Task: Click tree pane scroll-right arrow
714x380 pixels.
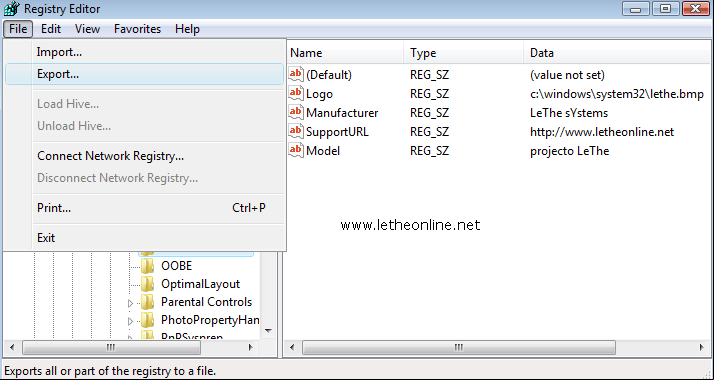Action: [x=250, y=348]
